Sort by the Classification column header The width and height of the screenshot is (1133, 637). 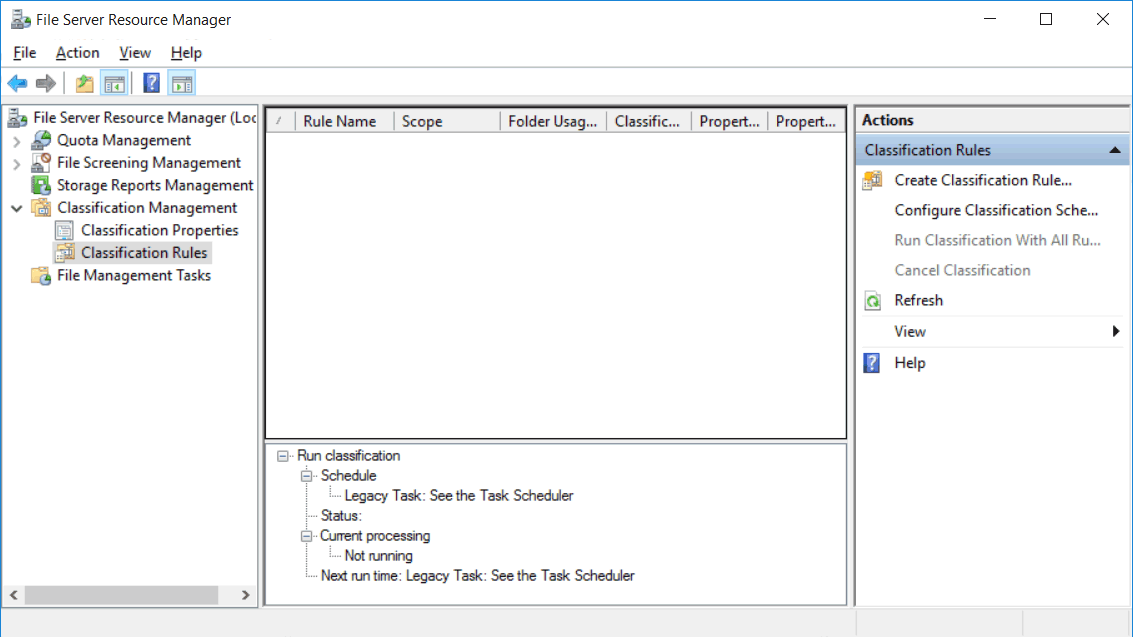click(x=649, y=121)
